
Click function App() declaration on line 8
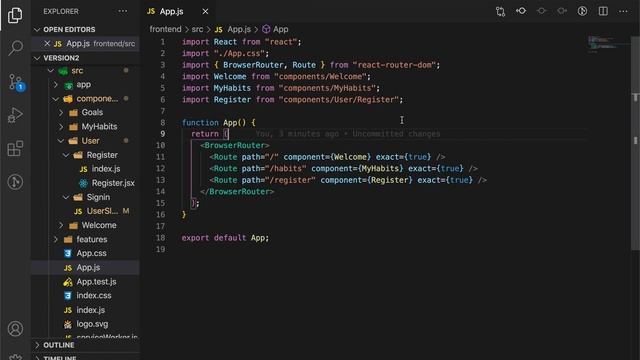218,122
